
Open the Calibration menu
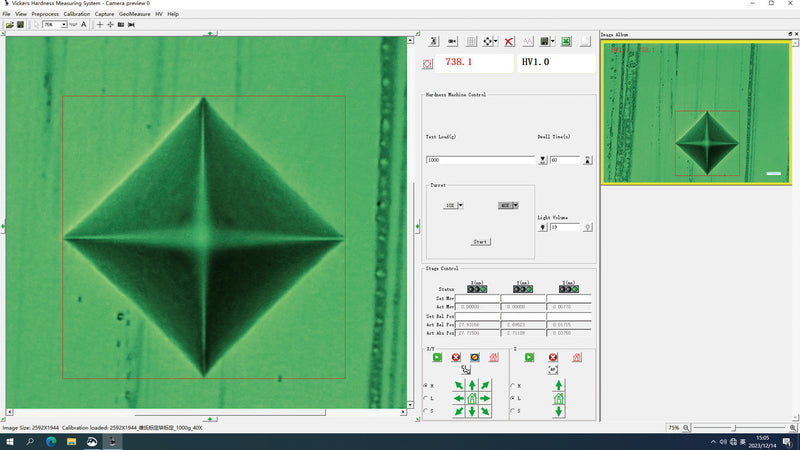[x=76, y=14]
